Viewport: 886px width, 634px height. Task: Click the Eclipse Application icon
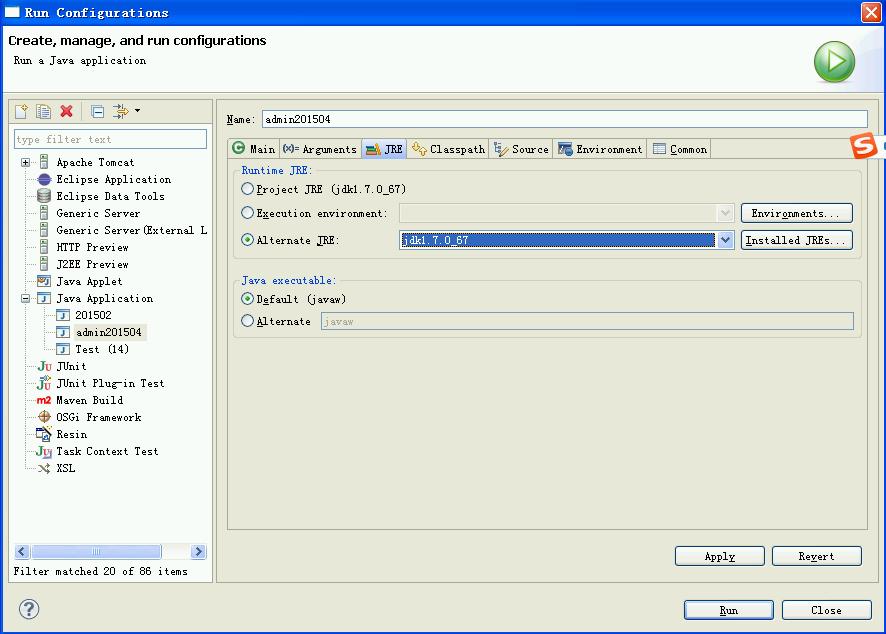click(44, 179)
